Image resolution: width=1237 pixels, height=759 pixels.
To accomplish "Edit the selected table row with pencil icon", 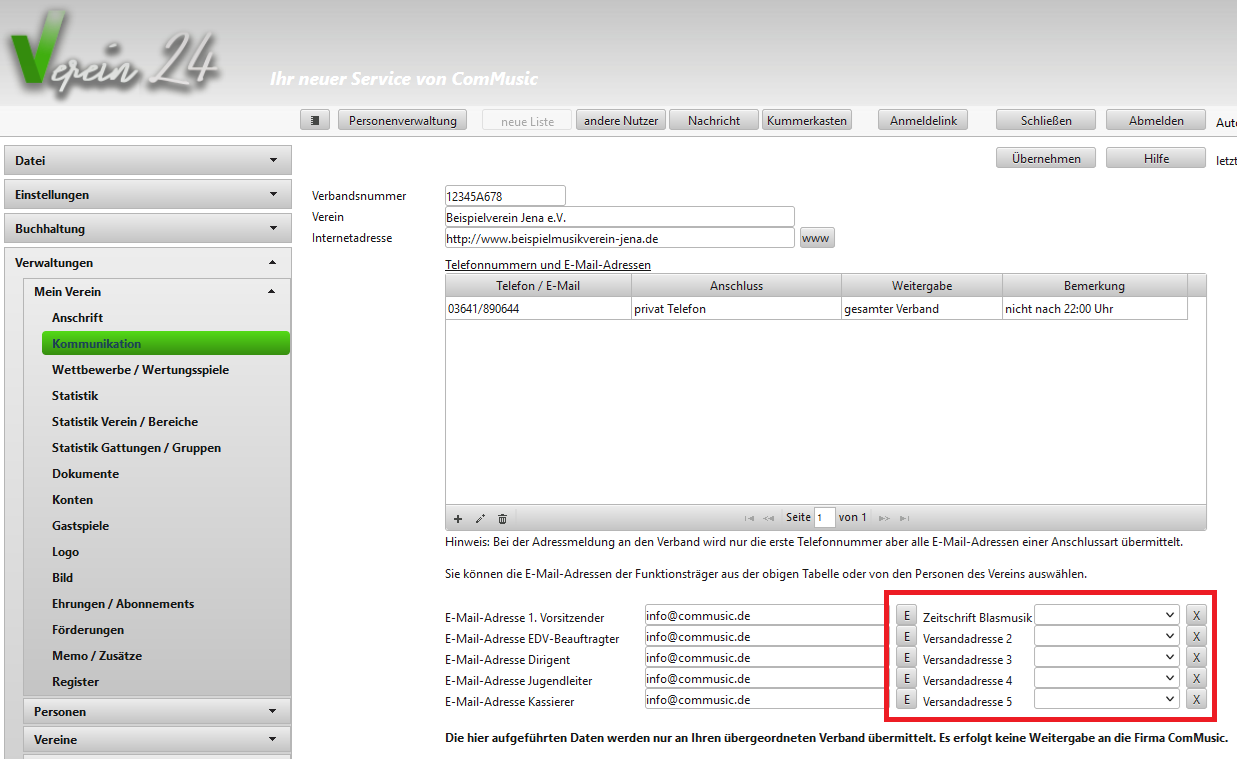I will (x=480, y=519).
